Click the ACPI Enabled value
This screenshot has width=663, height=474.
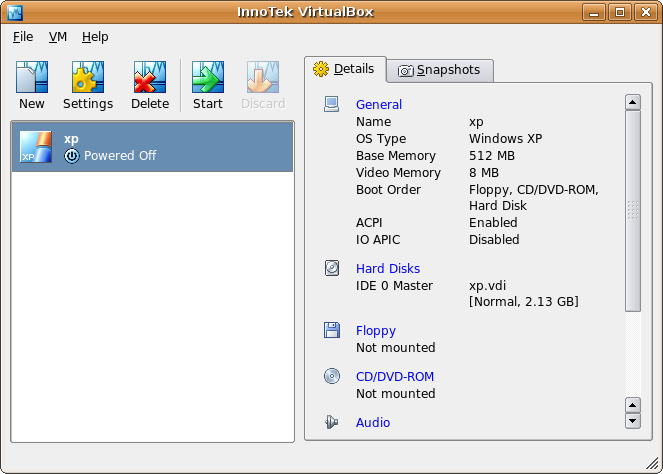click(493, 222)
